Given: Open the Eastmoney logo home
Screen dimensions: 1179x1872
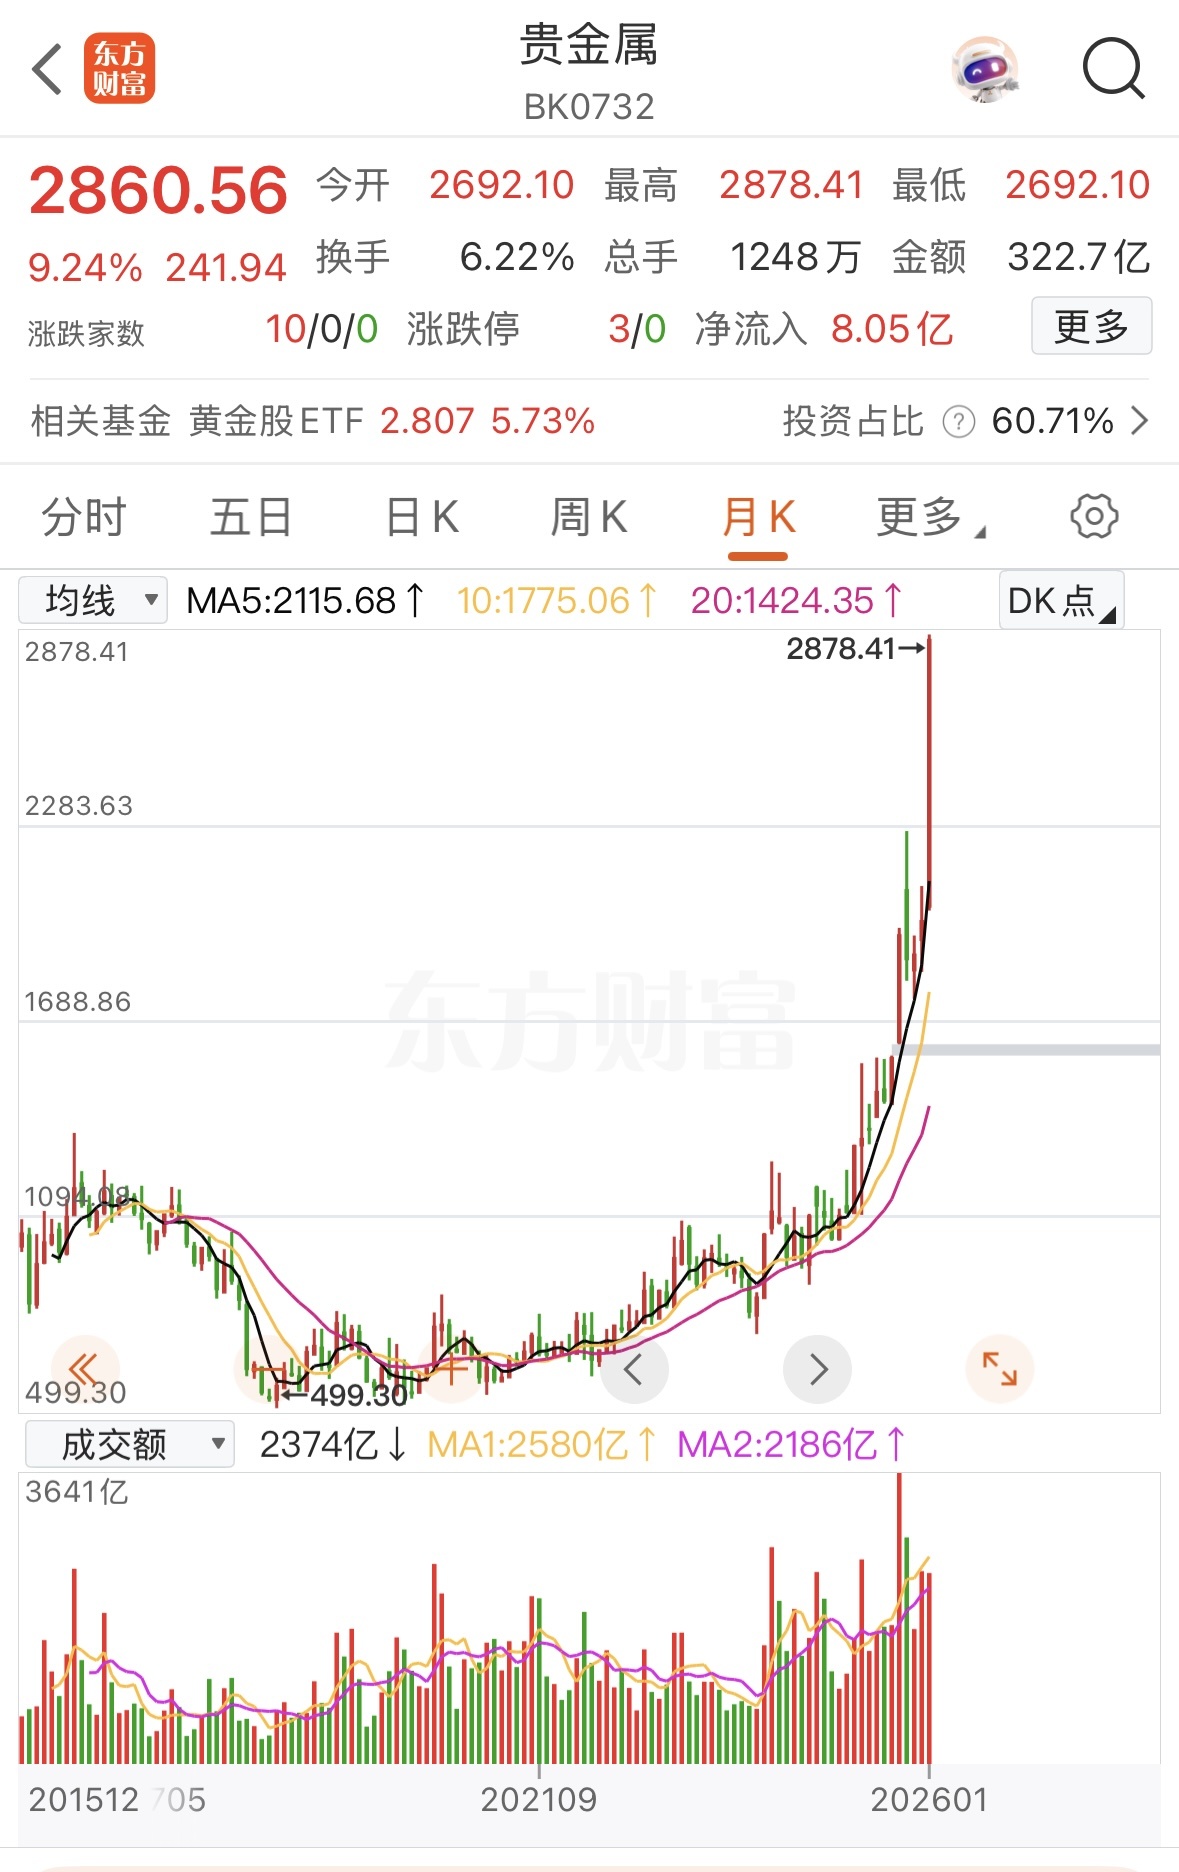Looking at the screenshot, I should point(119,69).
